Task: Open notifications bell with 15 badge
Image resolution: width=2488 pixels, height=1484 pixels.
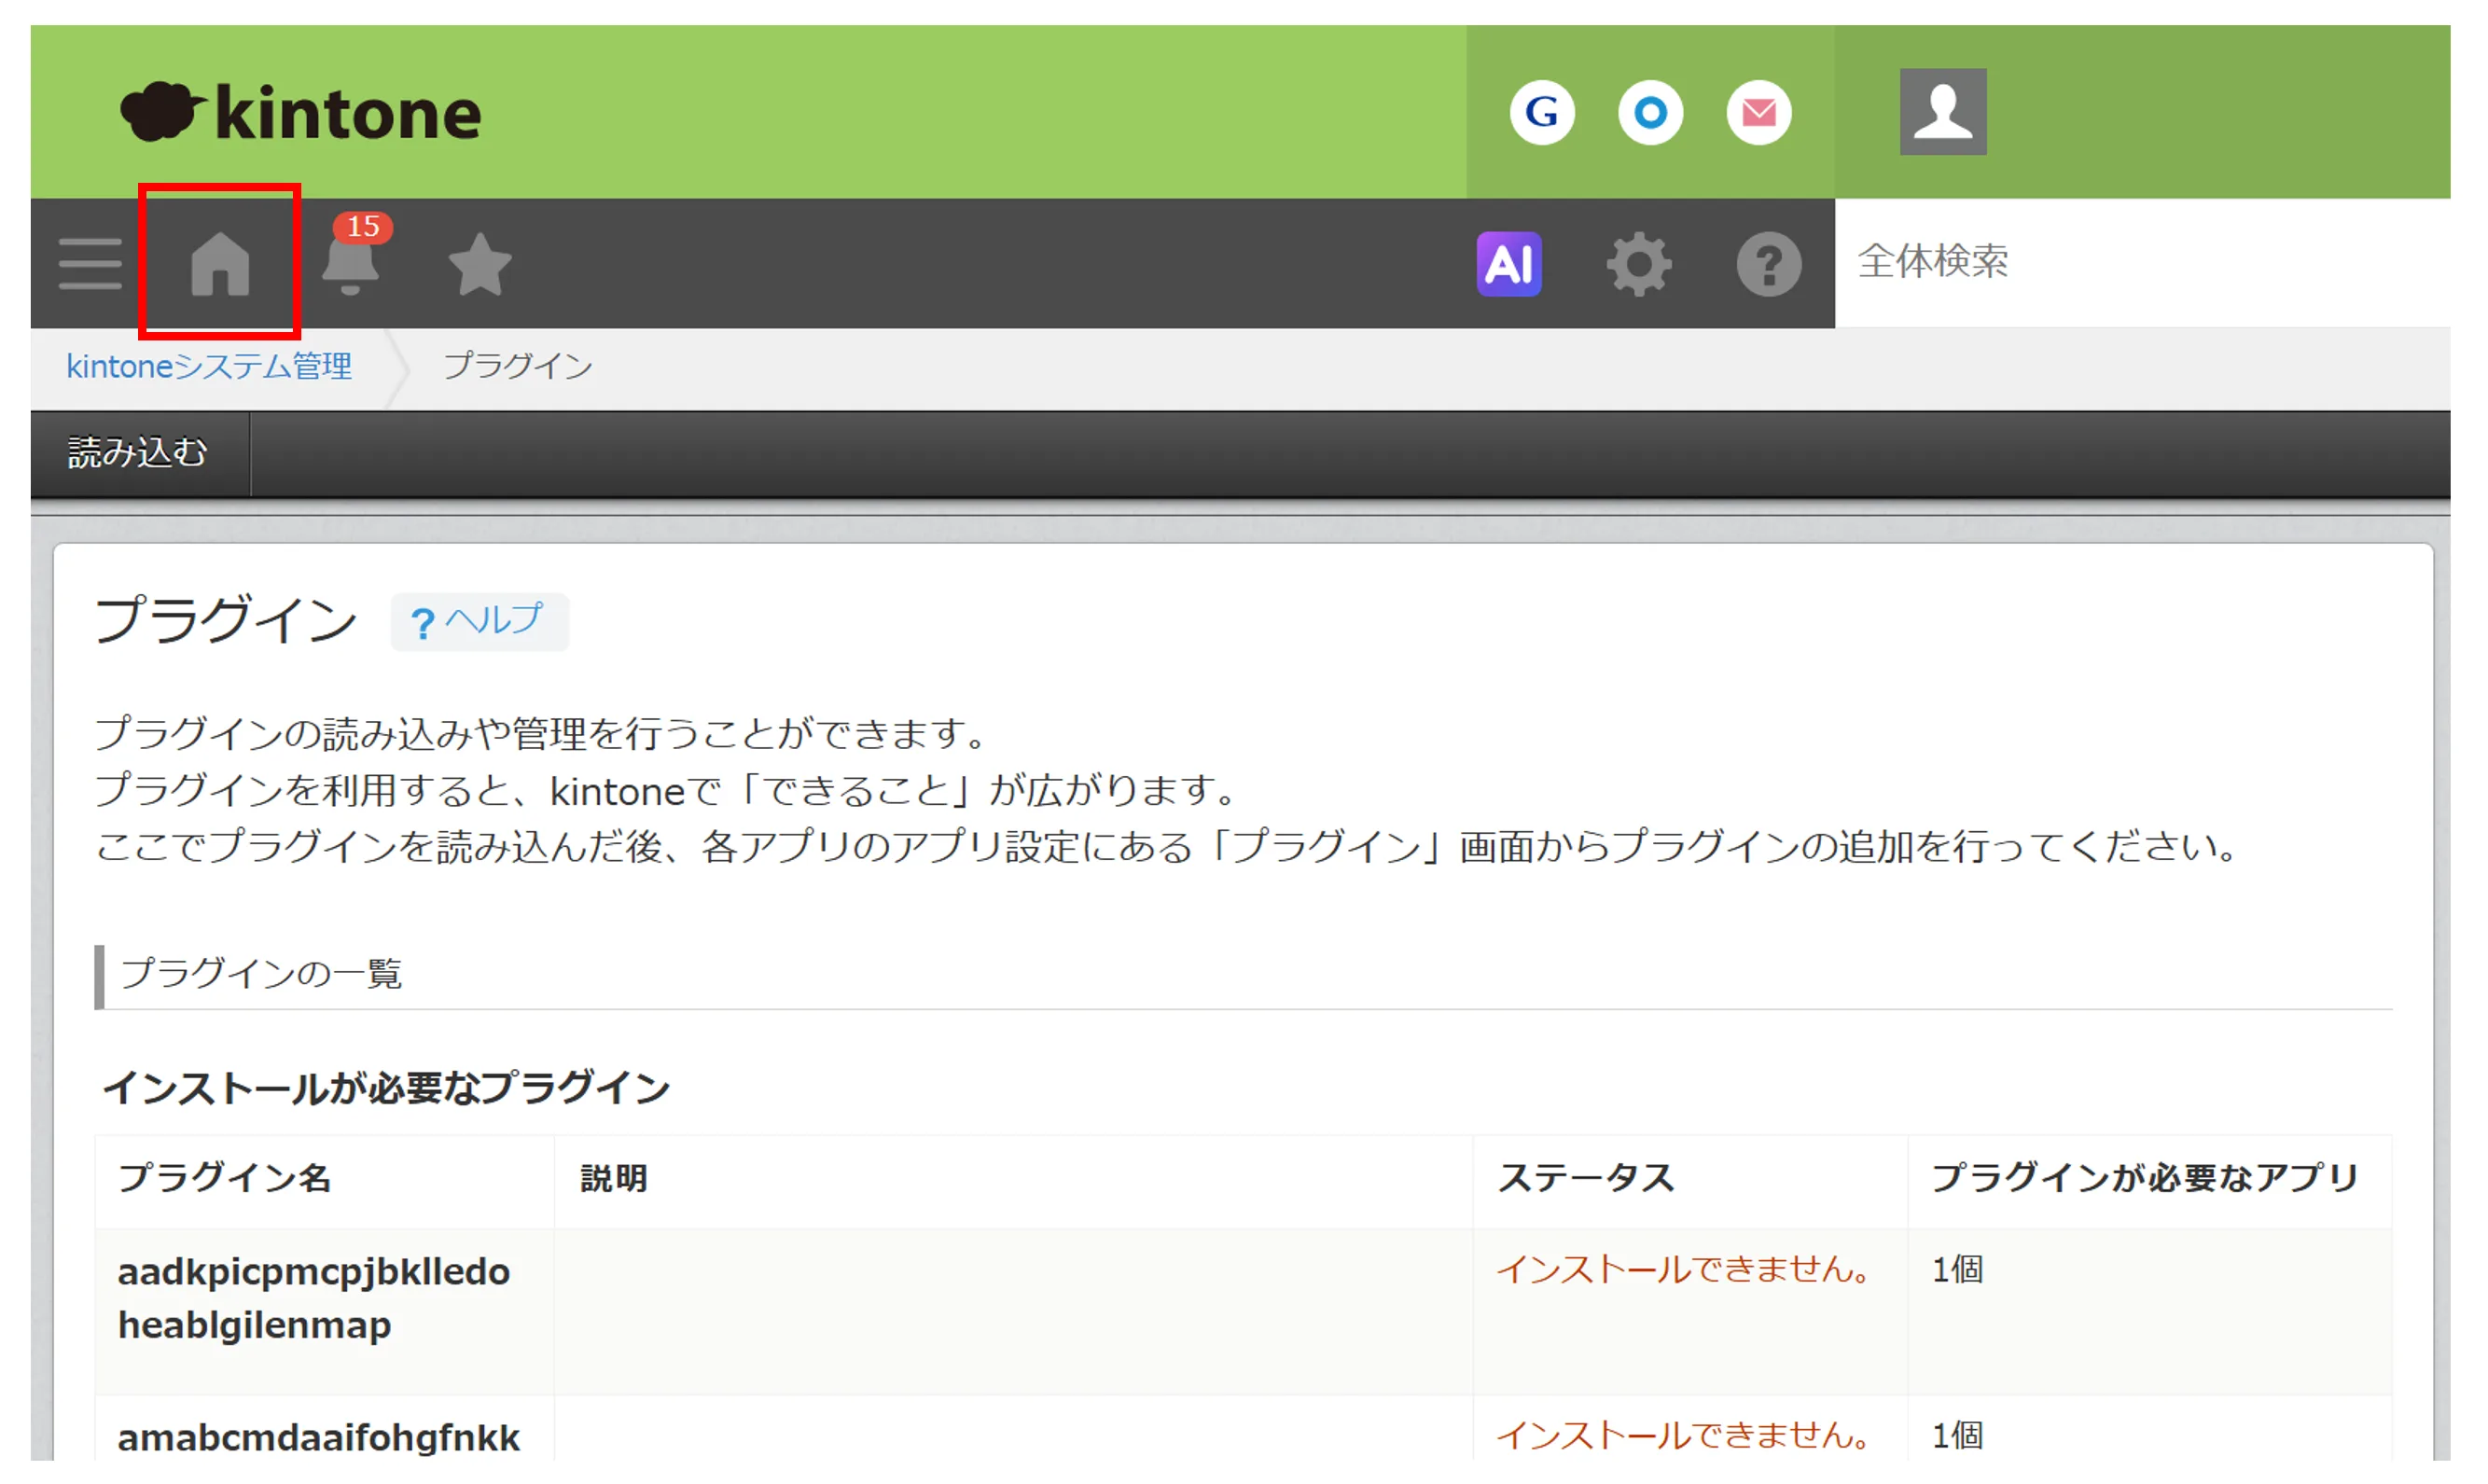Action: (x=352, y=256)
